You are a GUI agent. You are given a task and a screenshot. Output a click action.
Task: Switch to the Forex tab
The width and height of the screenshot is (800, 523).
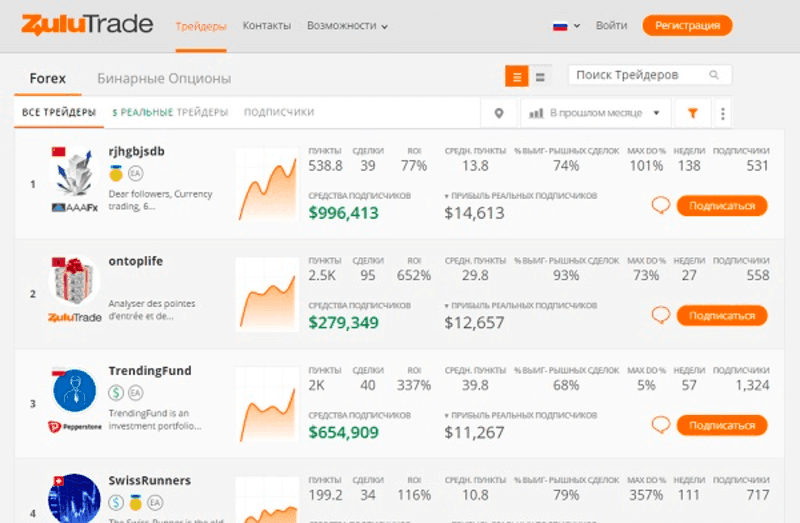pos(47,79)
